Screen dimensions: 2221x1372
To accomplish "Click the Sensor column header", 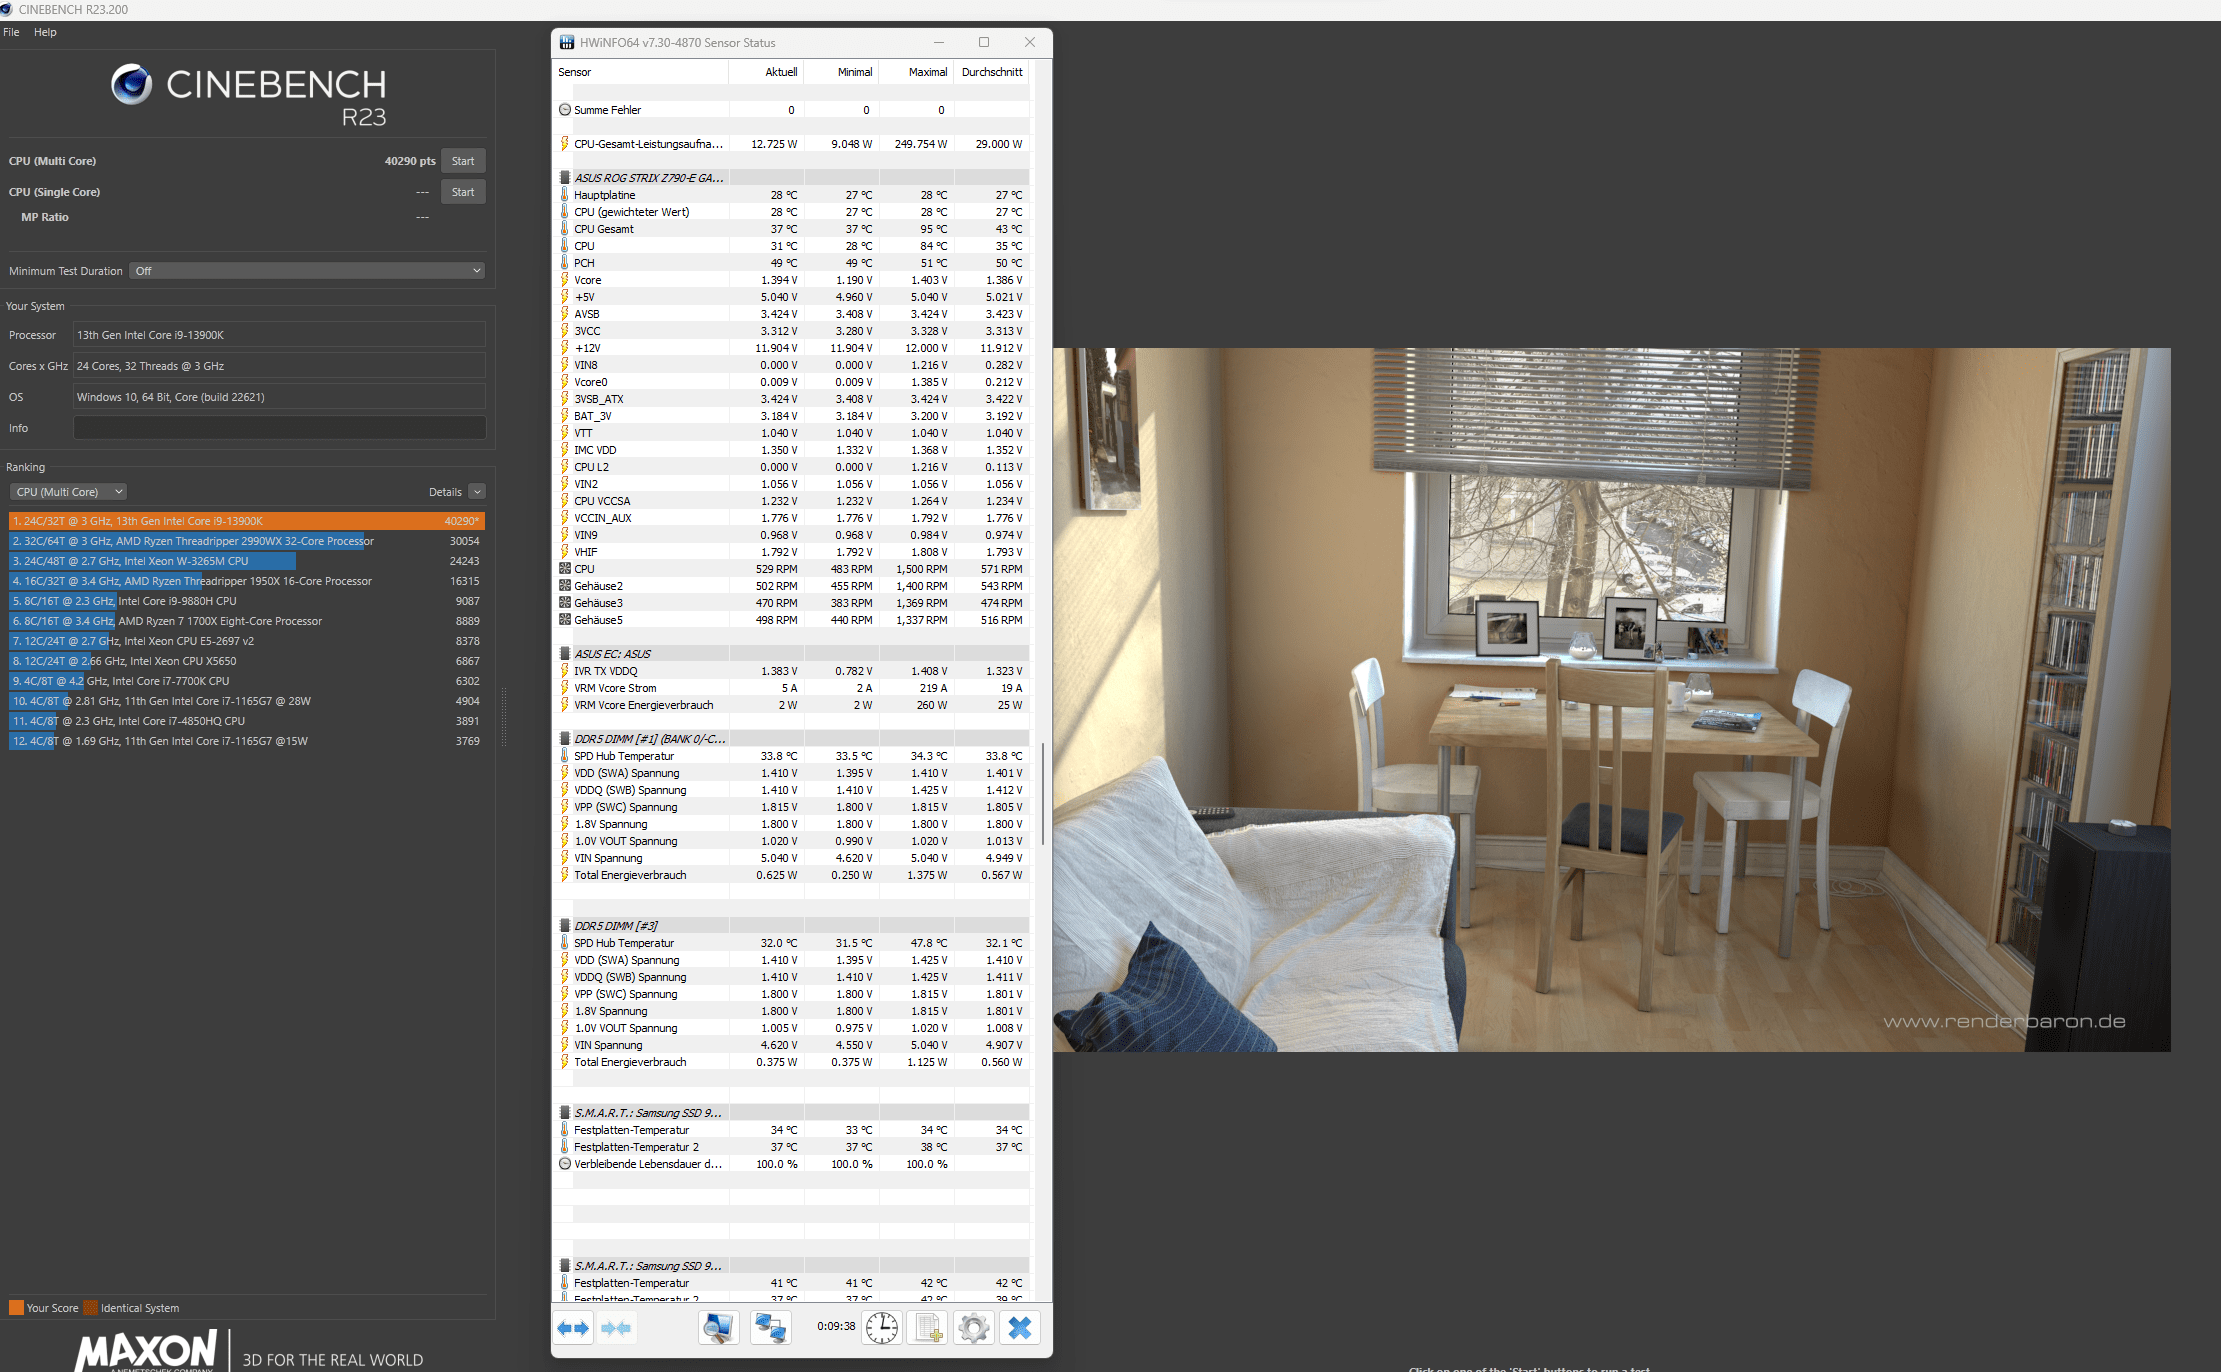I will pos(640,72).
